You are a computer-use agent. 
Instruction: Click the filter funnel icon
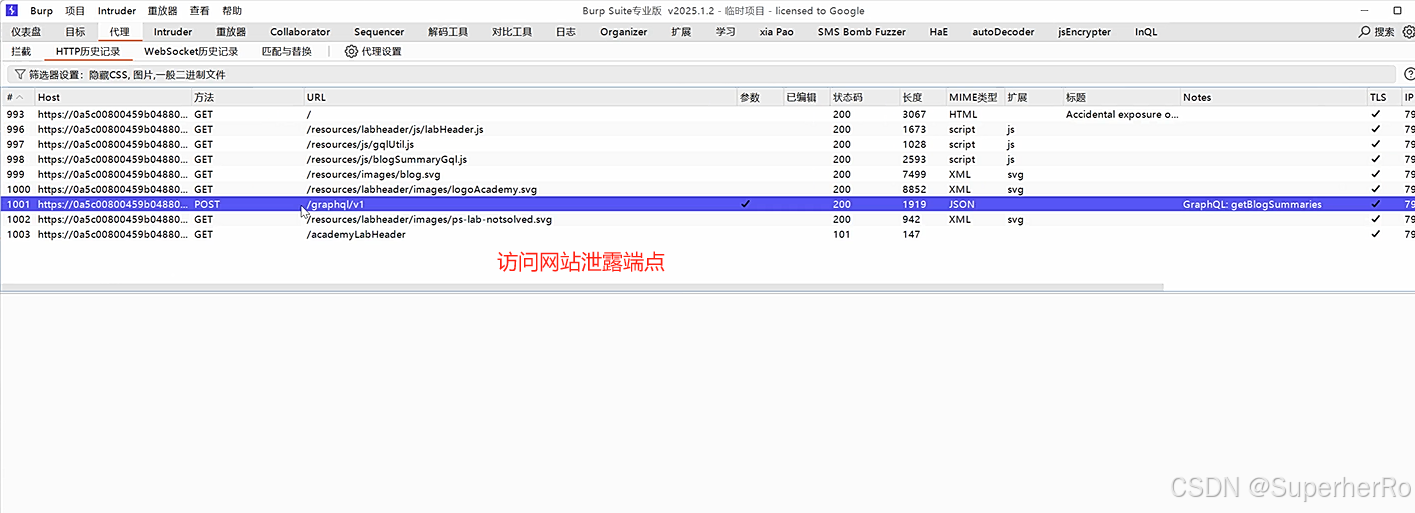click(x=20, y=74)
